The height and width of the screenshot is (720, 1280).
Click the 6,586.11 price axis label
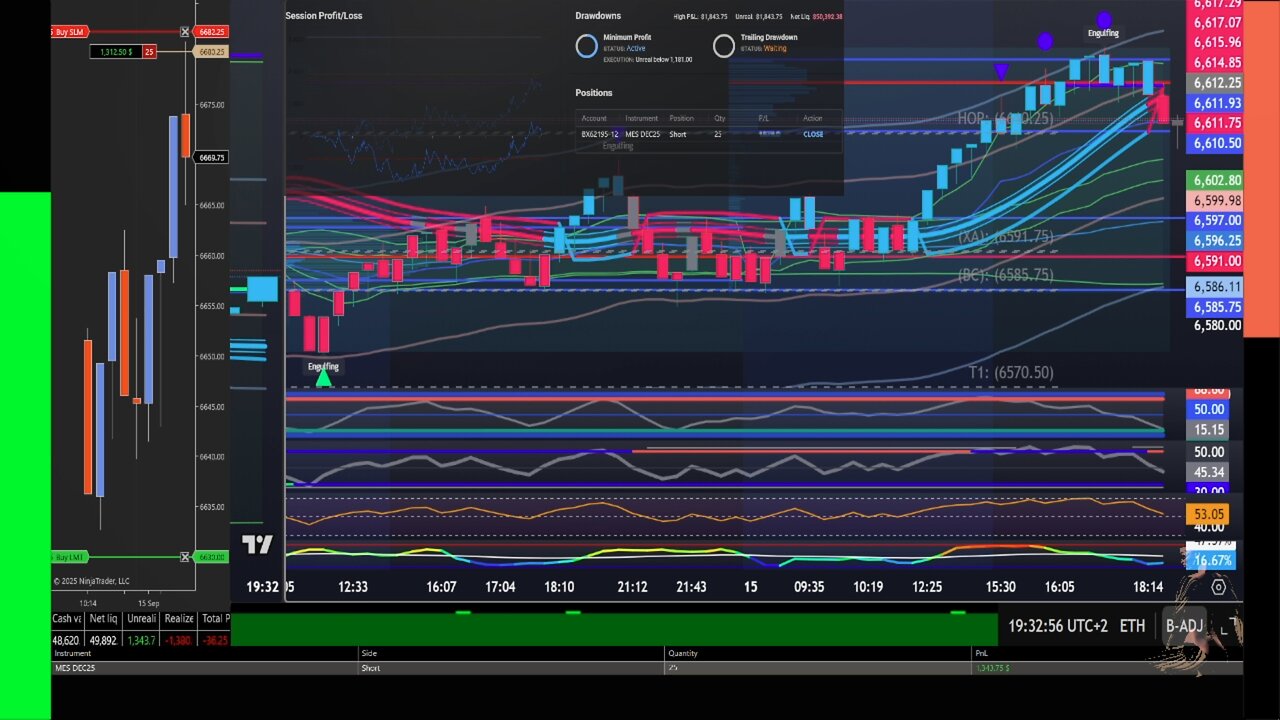point(1217,286)
